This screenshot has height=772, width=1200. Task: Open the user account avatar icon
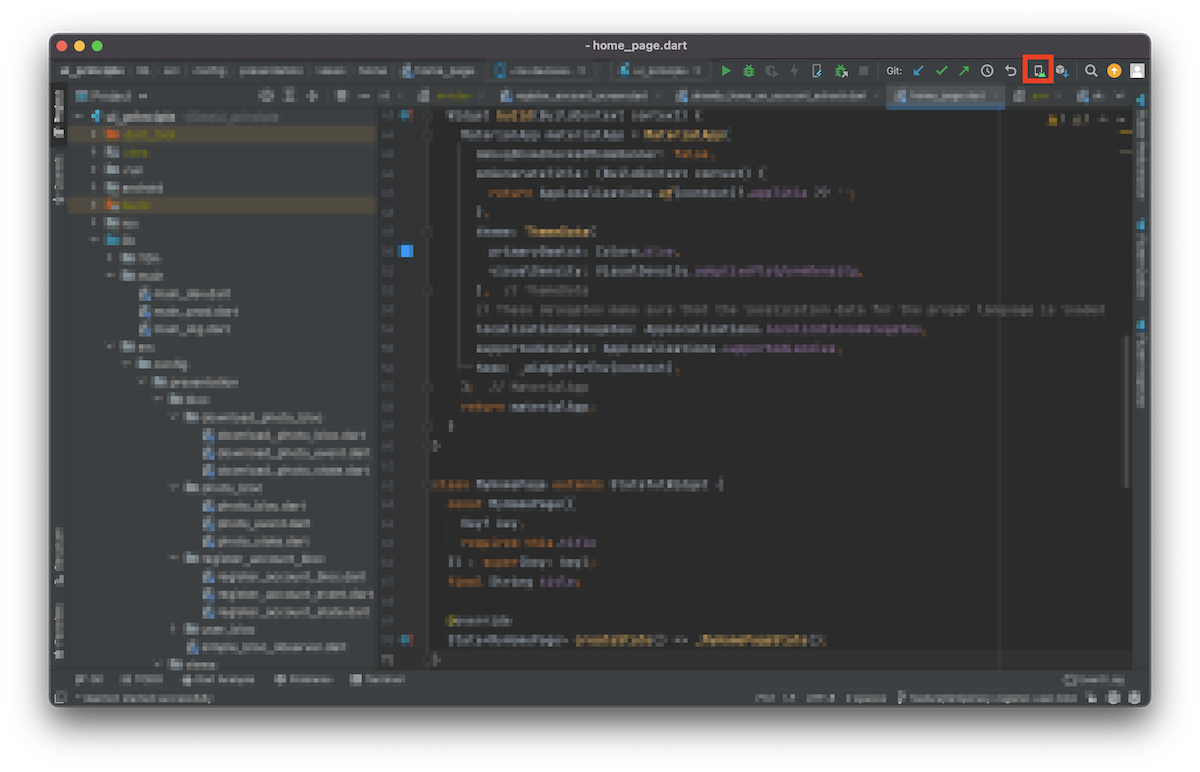1138,71
